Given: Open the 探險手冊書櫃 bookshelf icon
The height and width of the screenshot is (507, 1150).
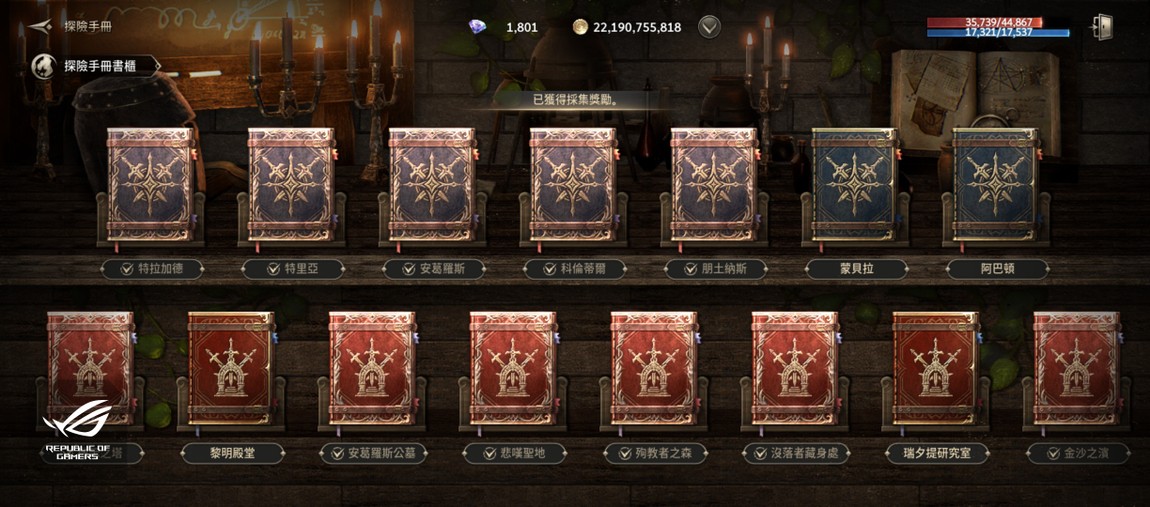Looking at the screenshot, I should [42, 66].
